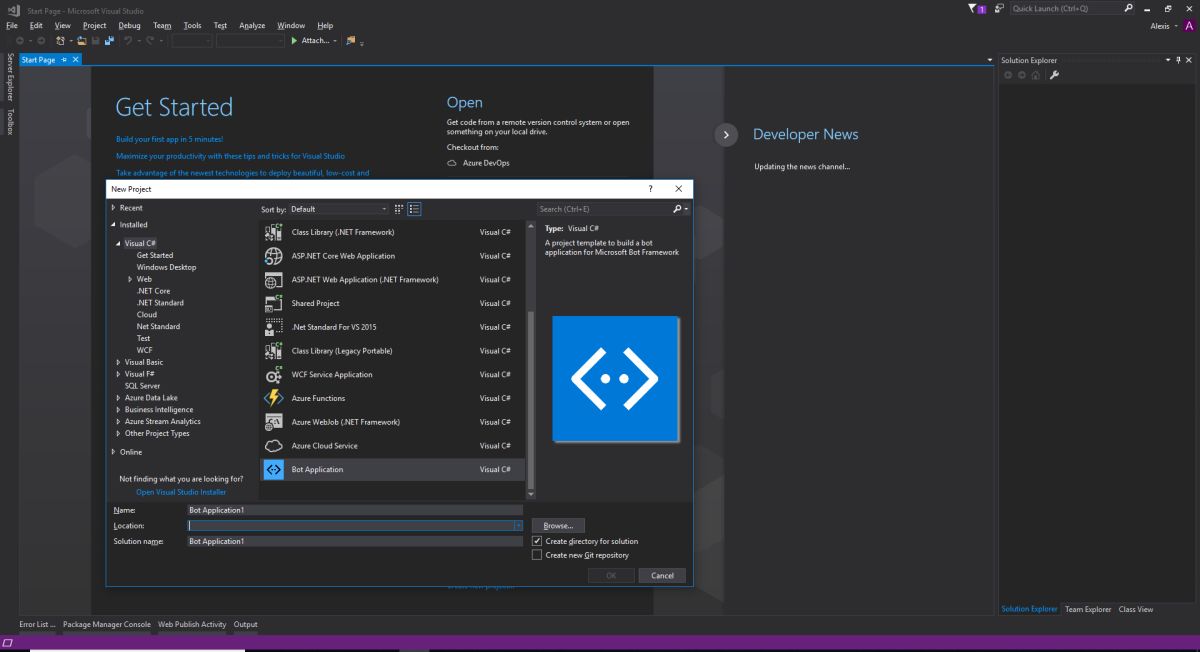Open the Package Manager Console tab
This screenshot has height=652, width=1200.
[107, 624]
